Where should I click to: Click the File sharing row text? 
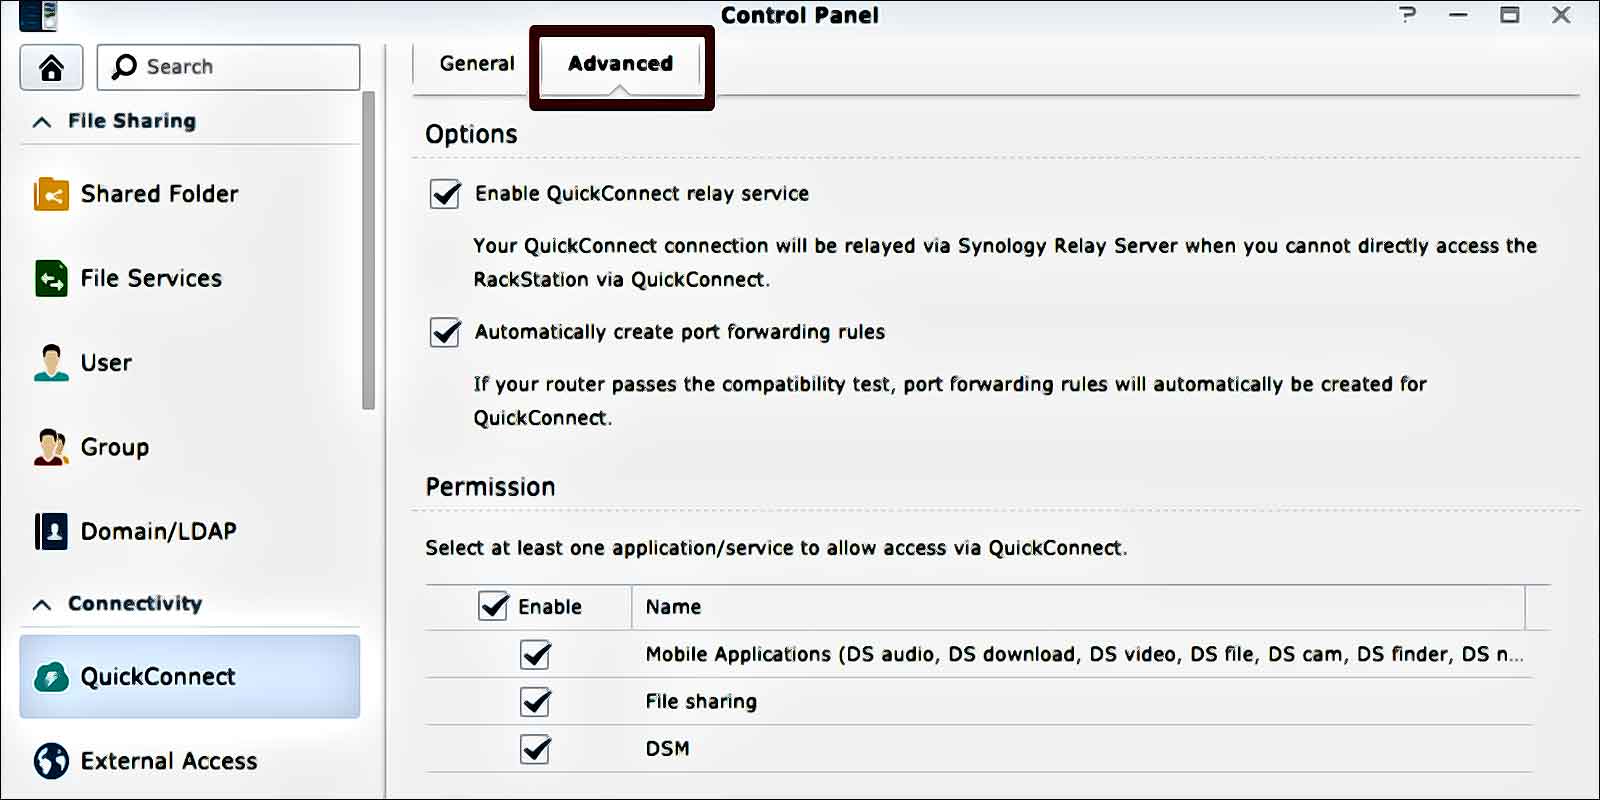pyautogui.click(x=701, y=701)
